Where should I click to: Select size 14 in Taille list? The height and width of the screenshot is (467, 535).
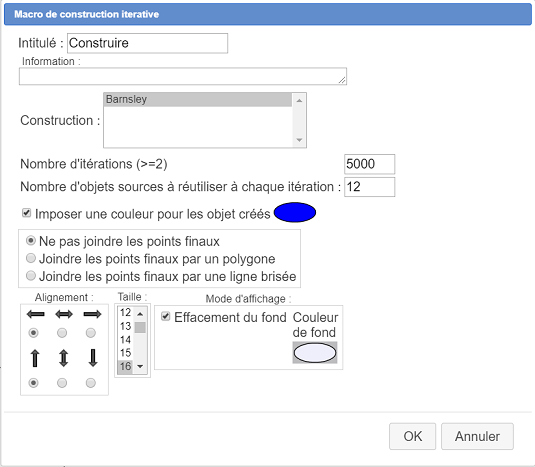pos(126,340)
